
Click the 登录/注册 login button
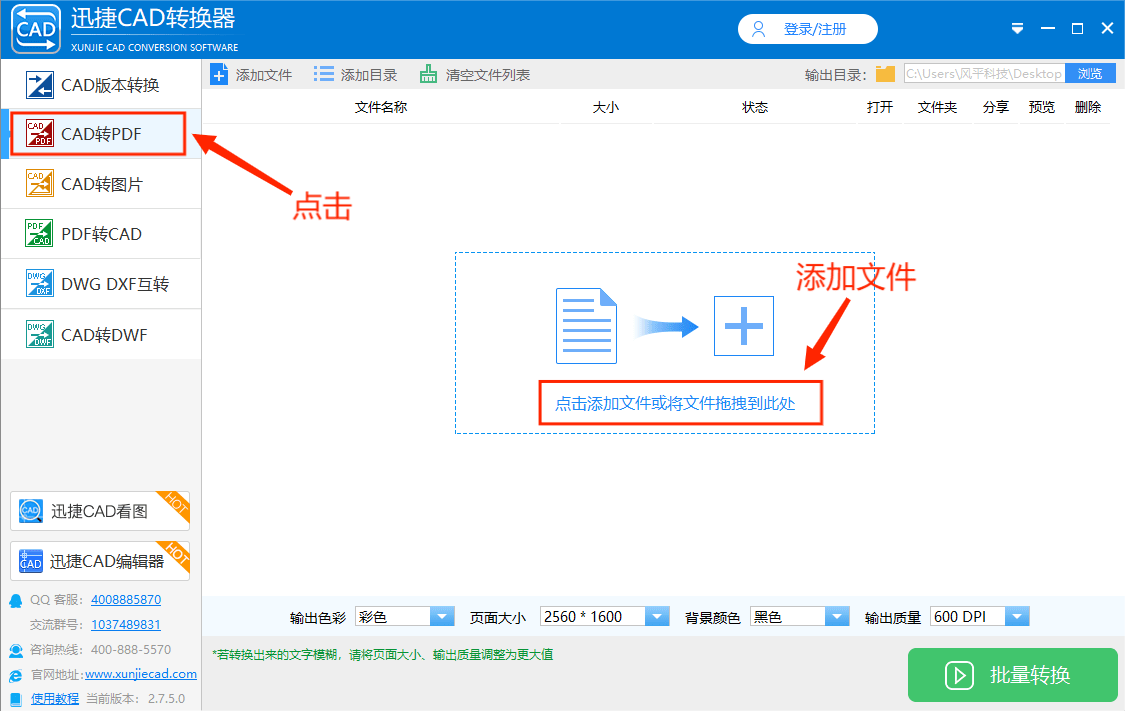808,29
